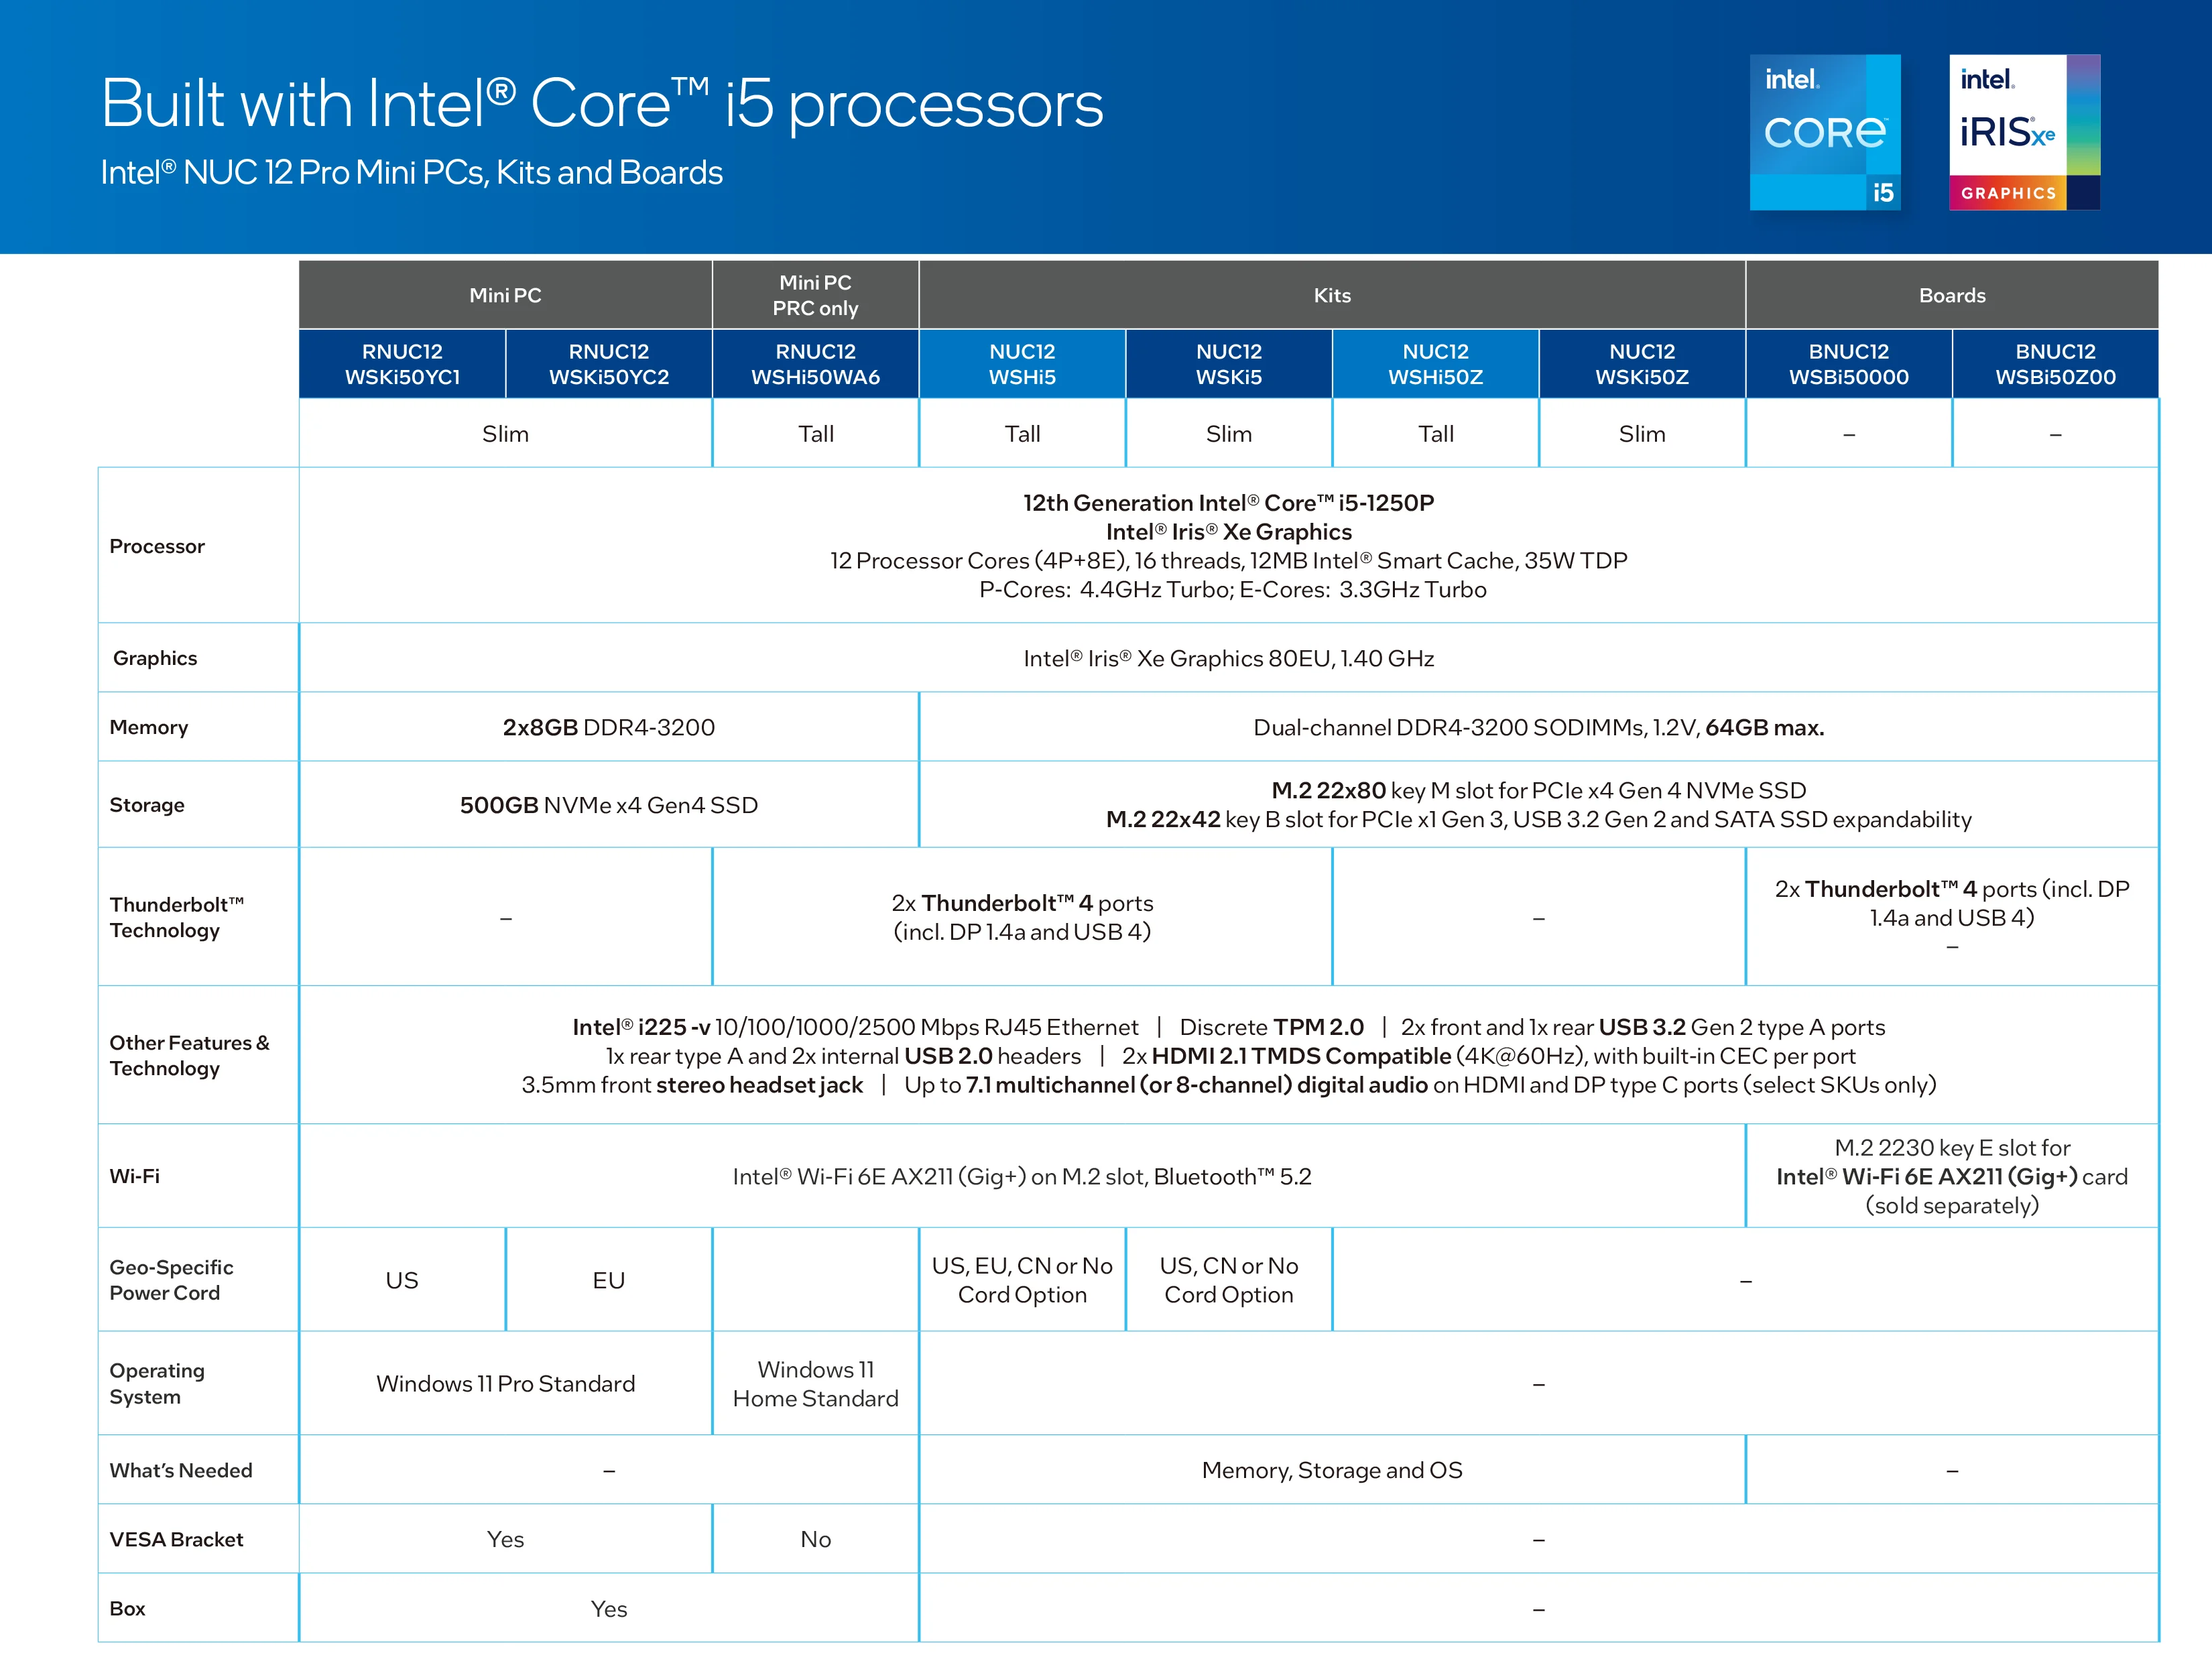2212x1659 pixels.
Task: Click the Built with Intel Core i5 title
Action: (x=602, y=104)
